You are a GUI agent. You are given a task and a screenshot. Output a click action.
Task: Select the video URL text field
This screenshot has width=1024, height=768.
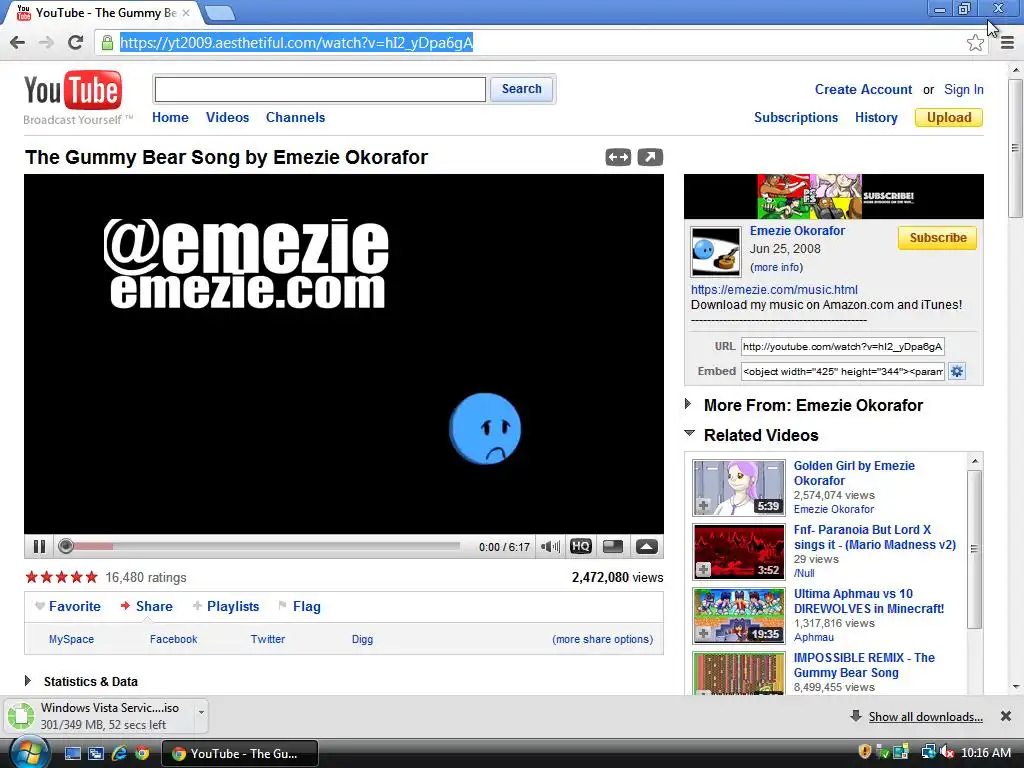(842, 347)
